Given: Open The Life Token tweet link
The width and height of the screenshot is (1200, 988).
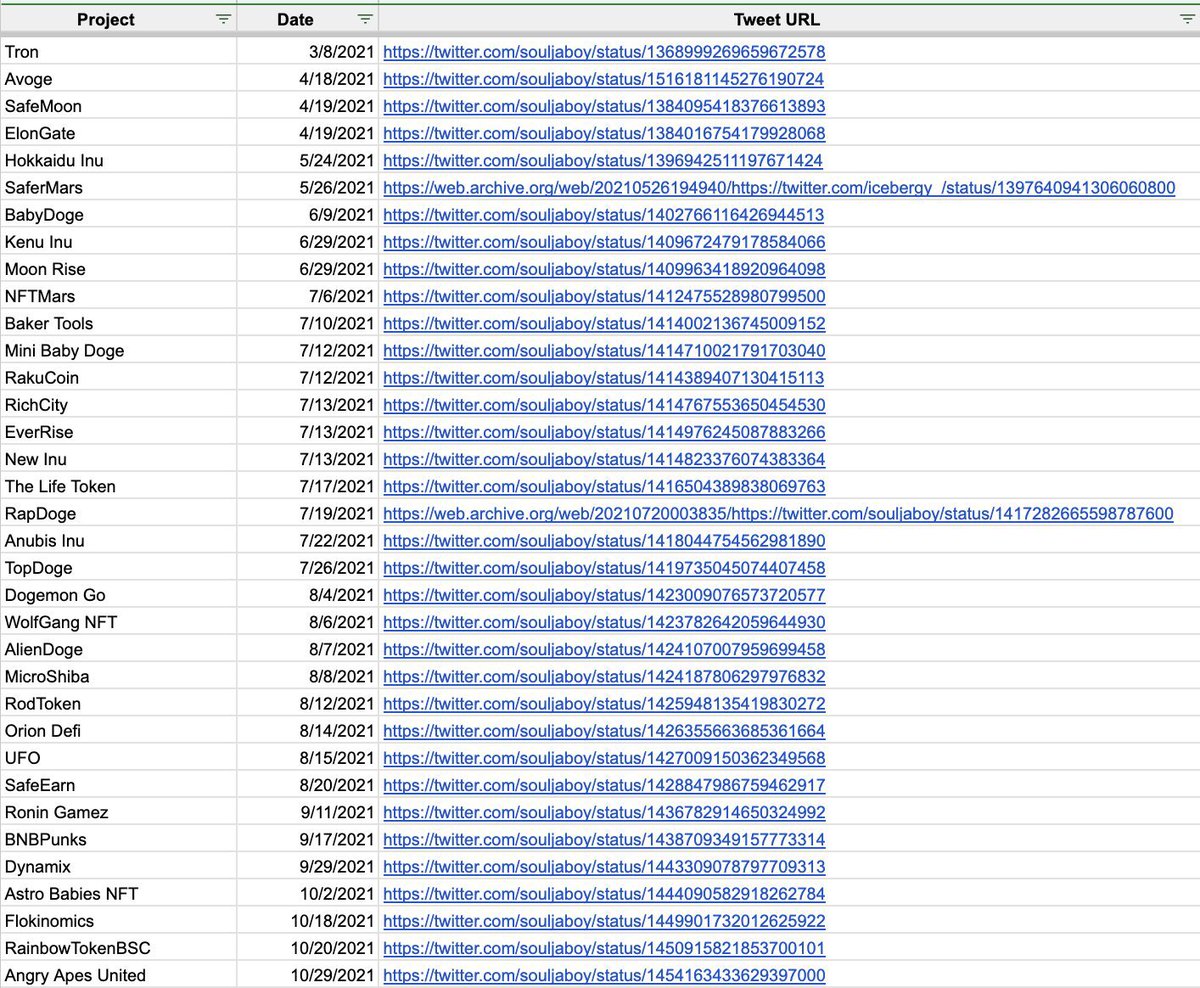Looking at the screenshot, I should click(604, 486).
